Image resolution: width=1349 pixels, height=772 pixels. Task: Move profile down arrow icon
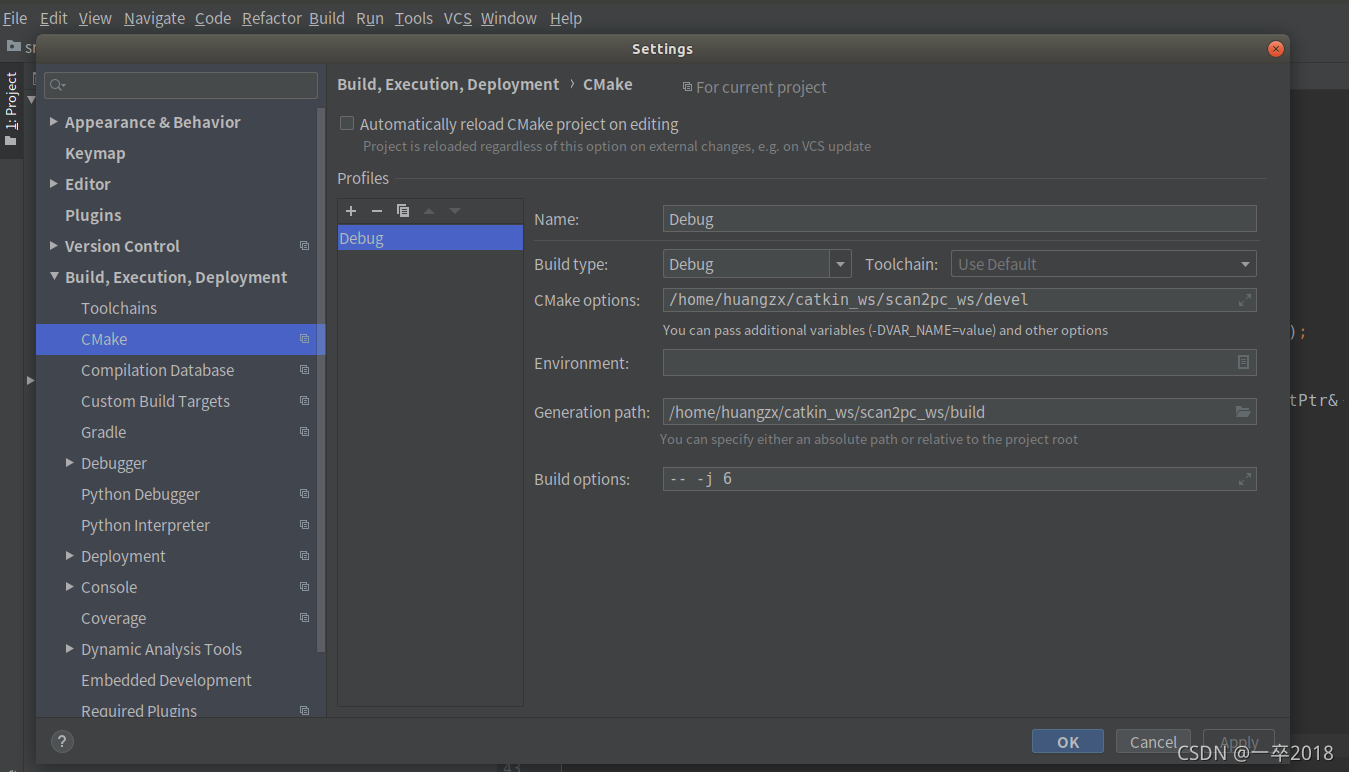[455, 211]
